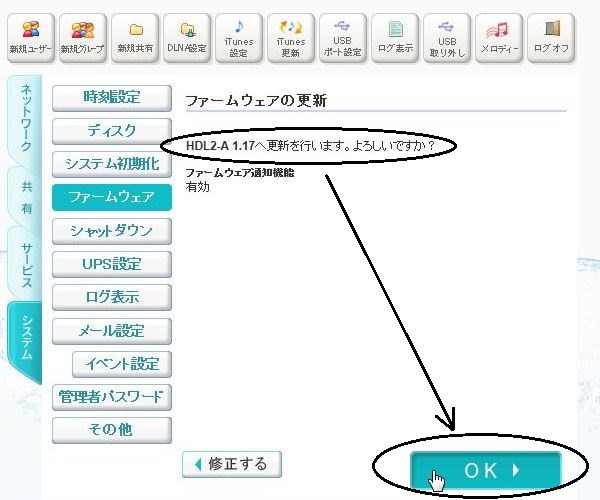Click the 有効 status value
Screen dimensions: 600x500
(197, 187)
